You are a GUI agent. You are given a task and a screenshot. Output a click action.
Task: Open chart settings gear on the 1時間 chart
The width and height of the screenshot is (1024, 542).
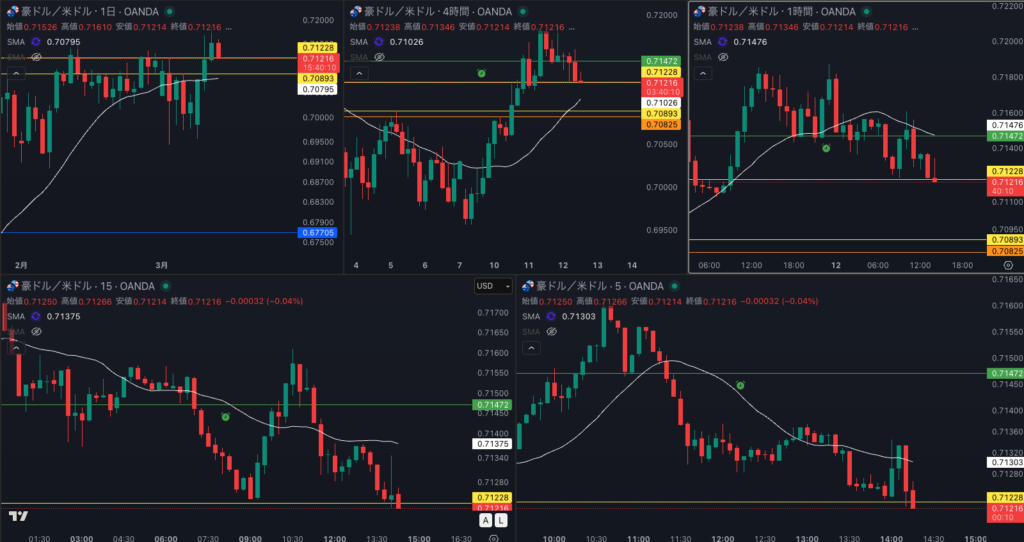point(1008,265)
